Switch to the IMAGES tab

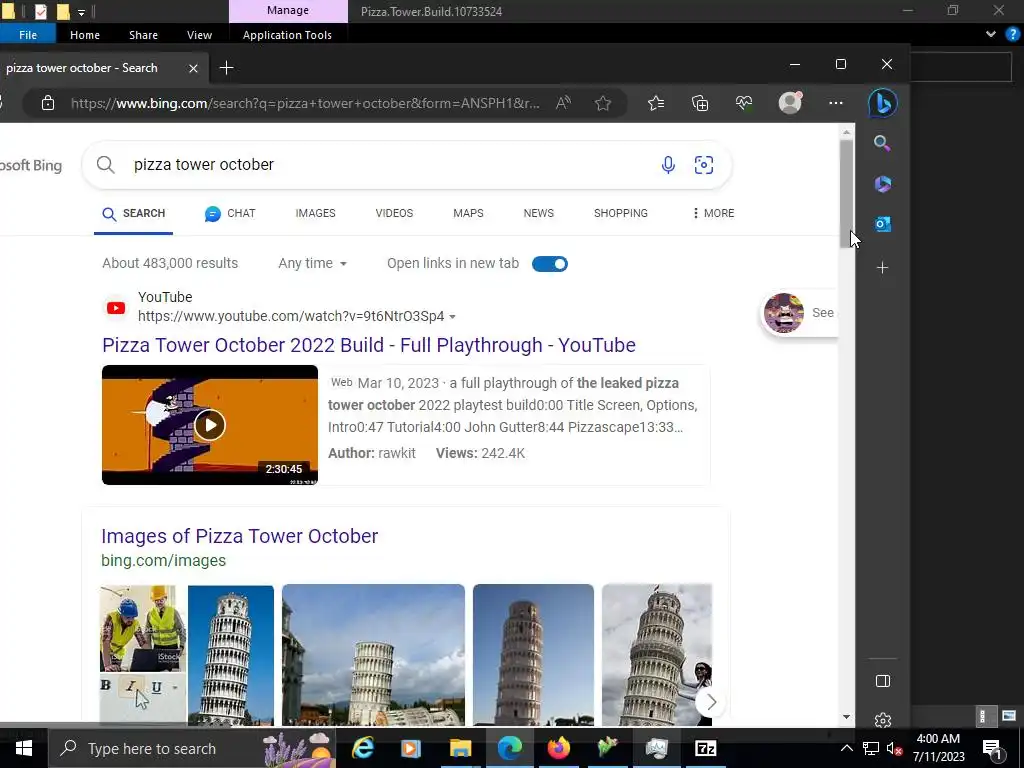(x=315, y=213)
